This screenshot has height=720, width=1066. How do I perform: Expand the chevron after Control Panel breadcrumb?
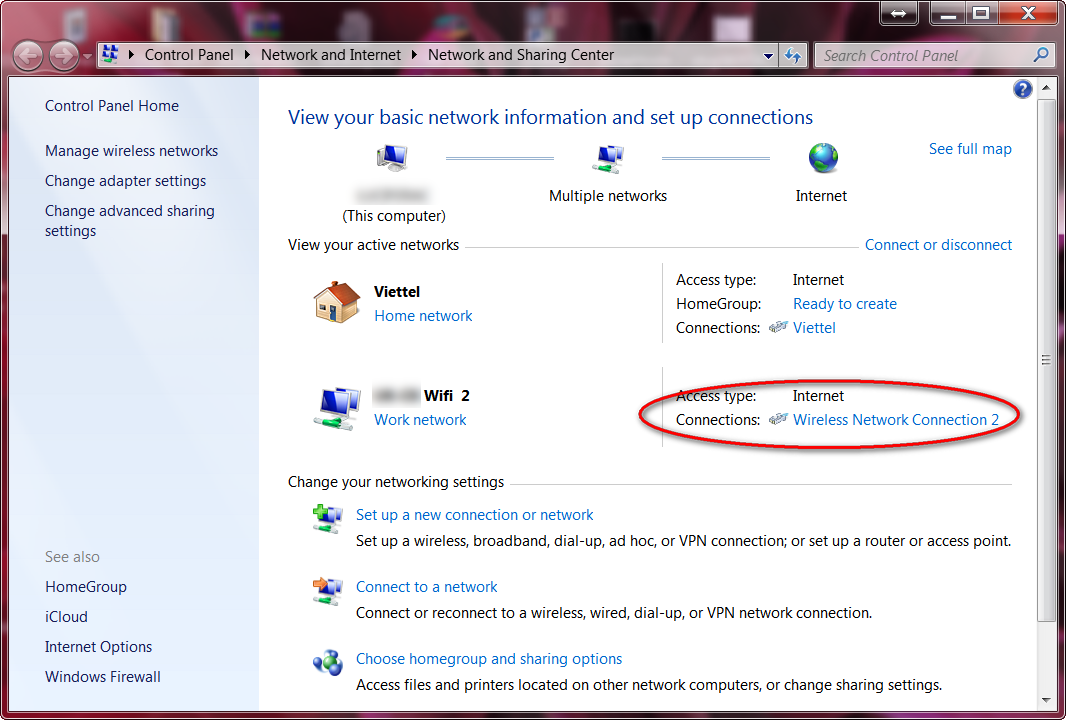pos(245,55)
